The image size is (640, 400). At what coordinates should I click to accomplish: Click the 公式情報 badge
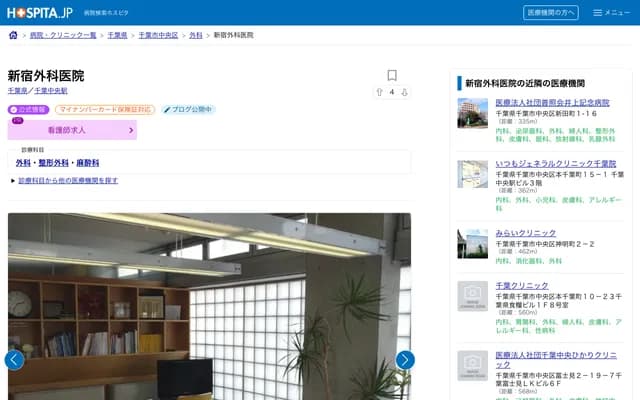[x=28, y=110]
